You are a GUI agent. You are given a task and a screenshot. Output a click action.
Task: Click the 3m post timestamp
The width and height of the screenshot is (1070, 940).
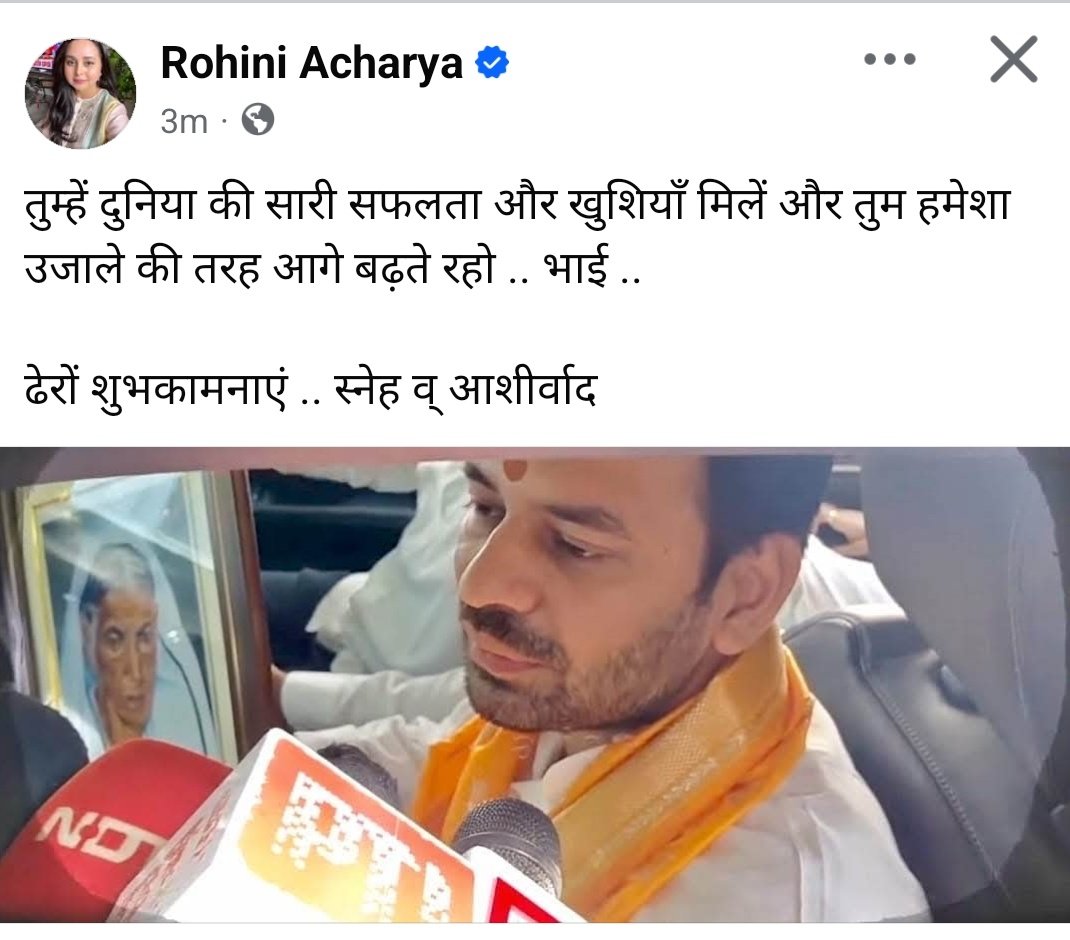pyautogui.click(x=184, y=122)
